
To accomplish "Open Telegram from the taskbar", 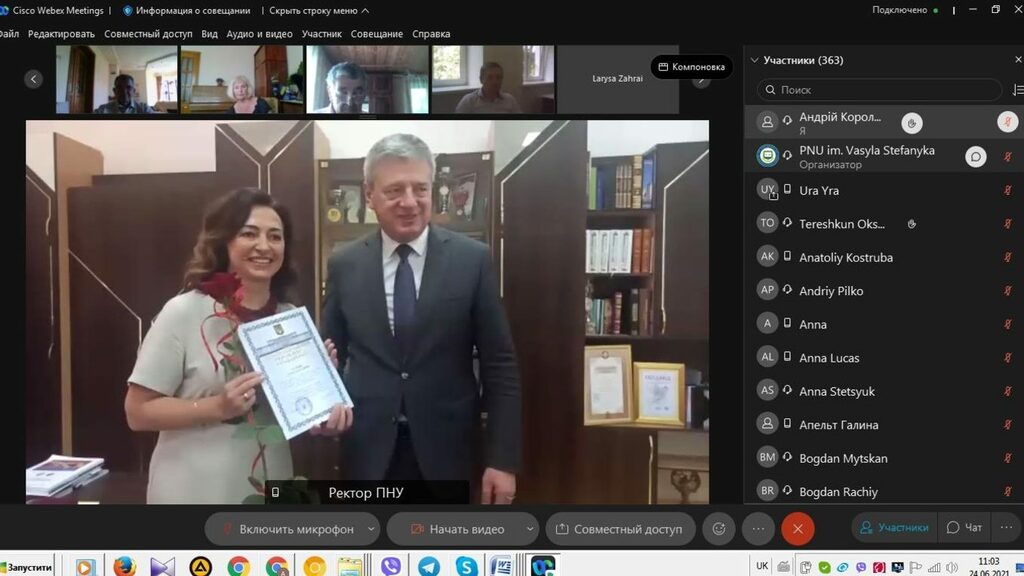I will point(428,566).
